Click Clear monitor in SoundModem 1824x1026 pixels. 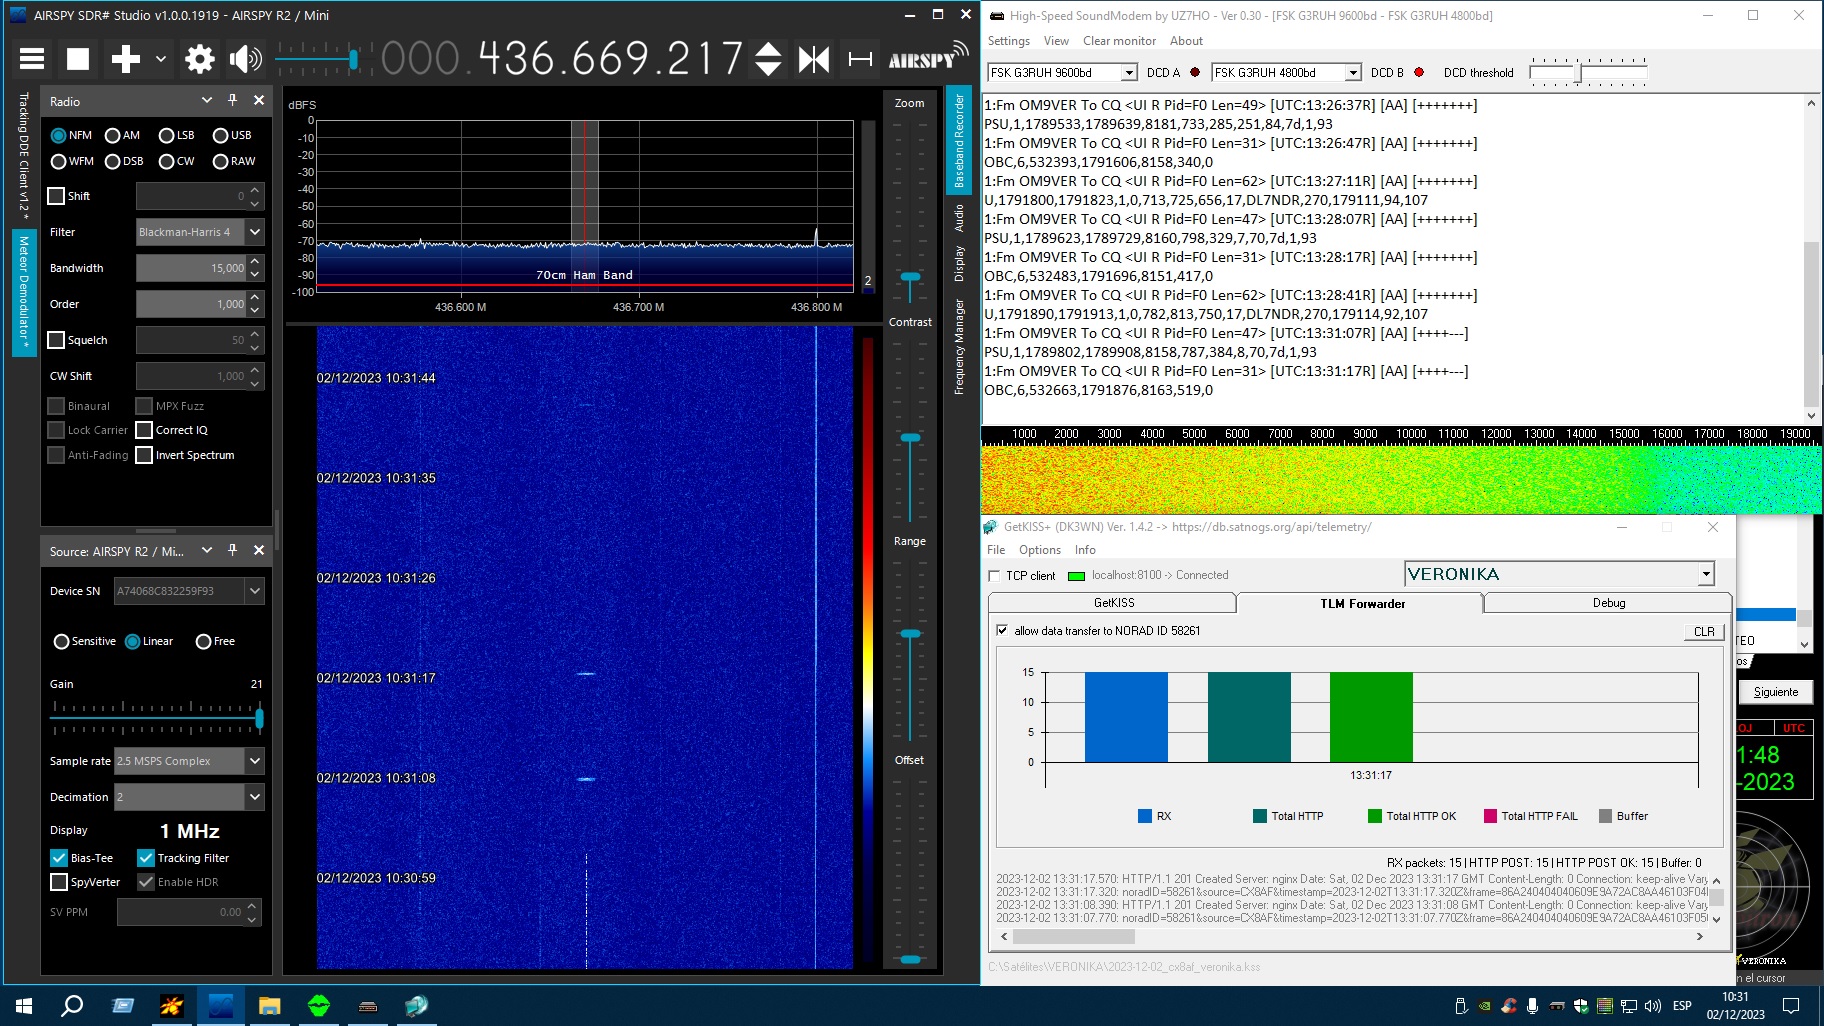click(x=1119, y=41)
